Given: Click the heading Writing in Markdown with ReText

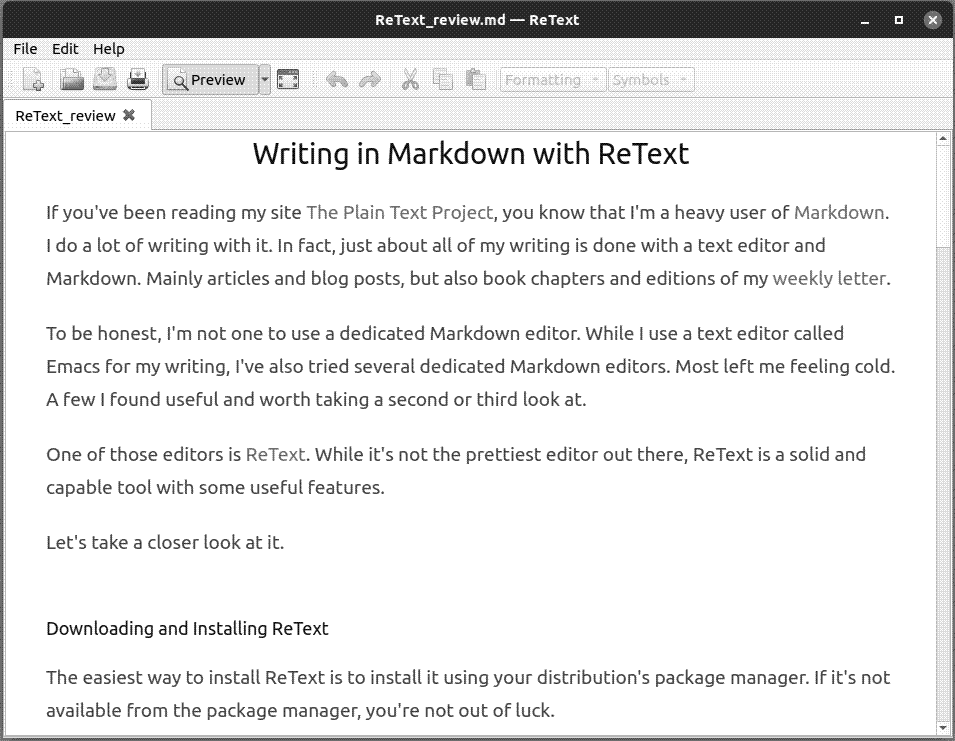Looking at the screenshot, I should 471,154.
